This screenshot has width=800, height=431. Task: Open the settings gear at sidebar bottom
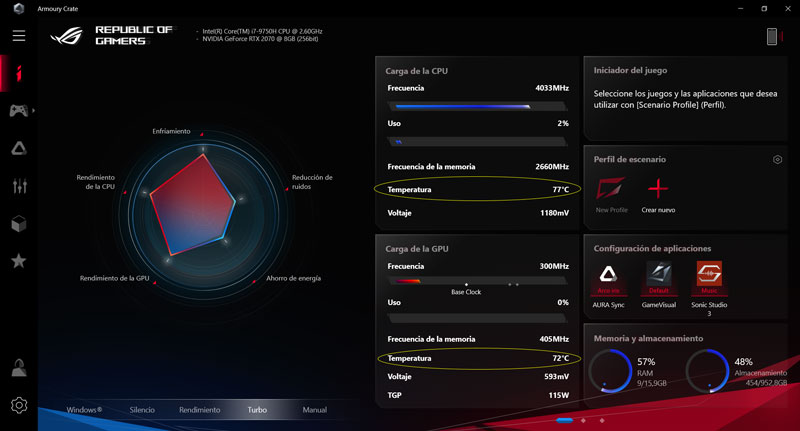(x=18, y=405)
